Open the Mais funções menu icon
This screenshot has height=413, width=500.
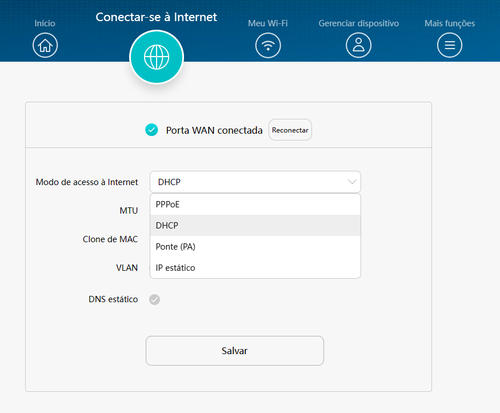[x=449, y=45]
